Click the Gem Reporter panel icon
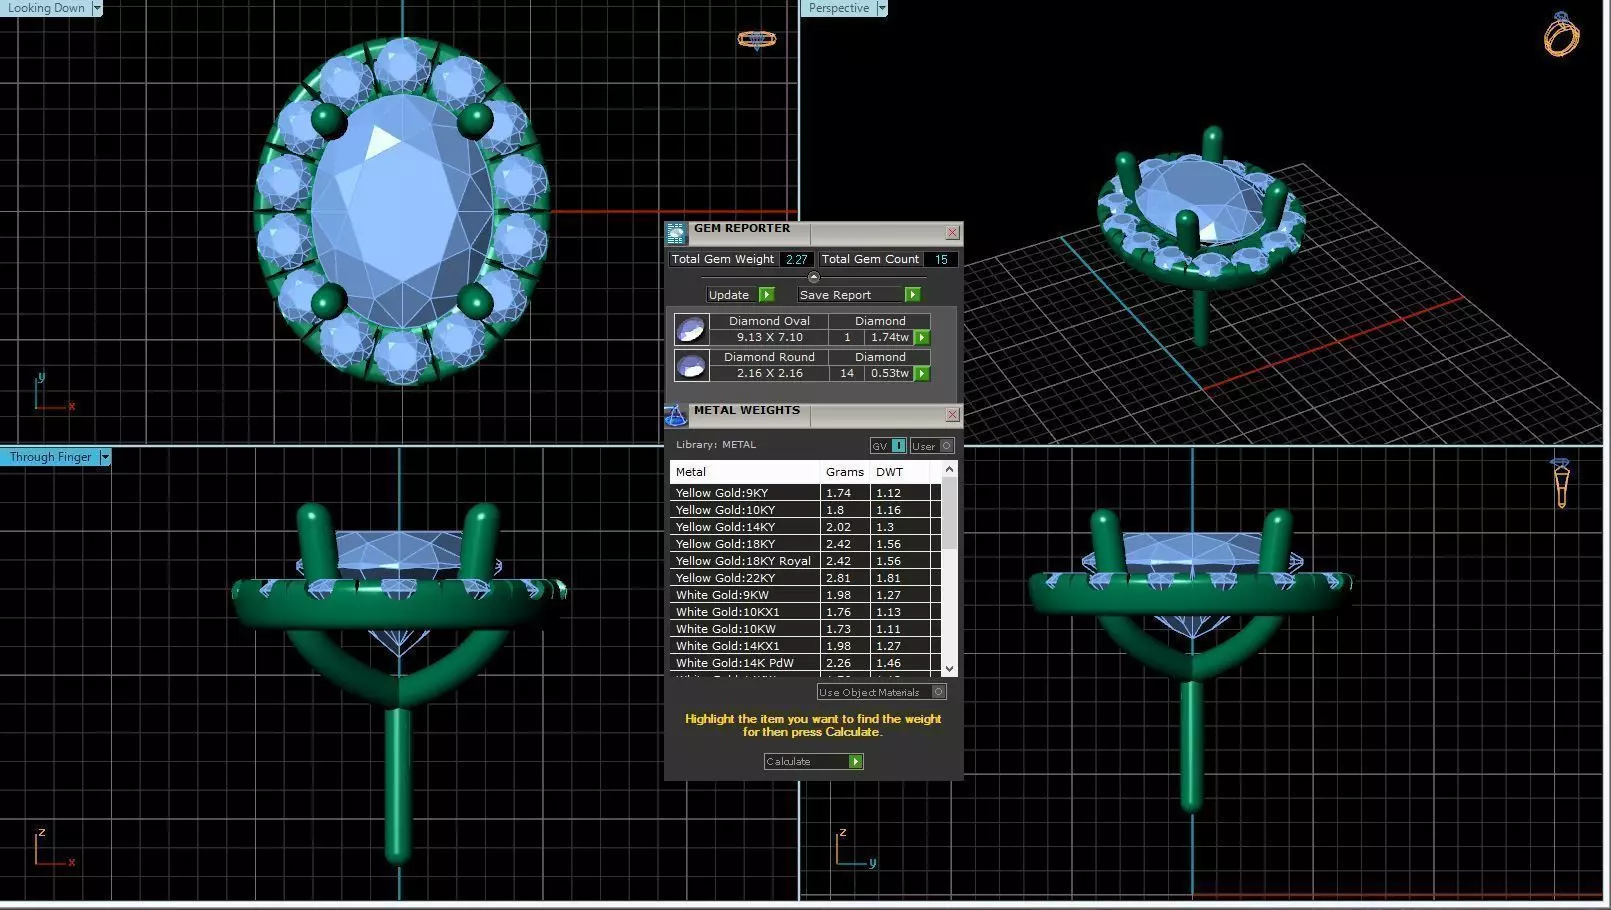Viewport: 1611px width, 910px height. 676,233
